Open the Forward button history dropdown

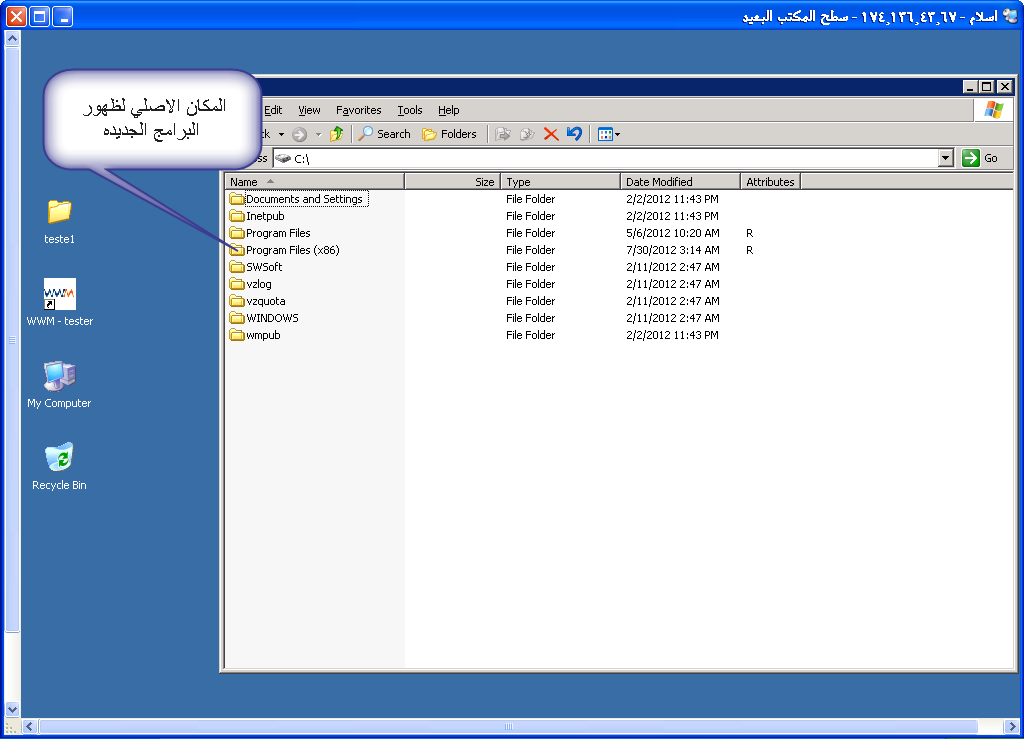[x=318, y=134]
